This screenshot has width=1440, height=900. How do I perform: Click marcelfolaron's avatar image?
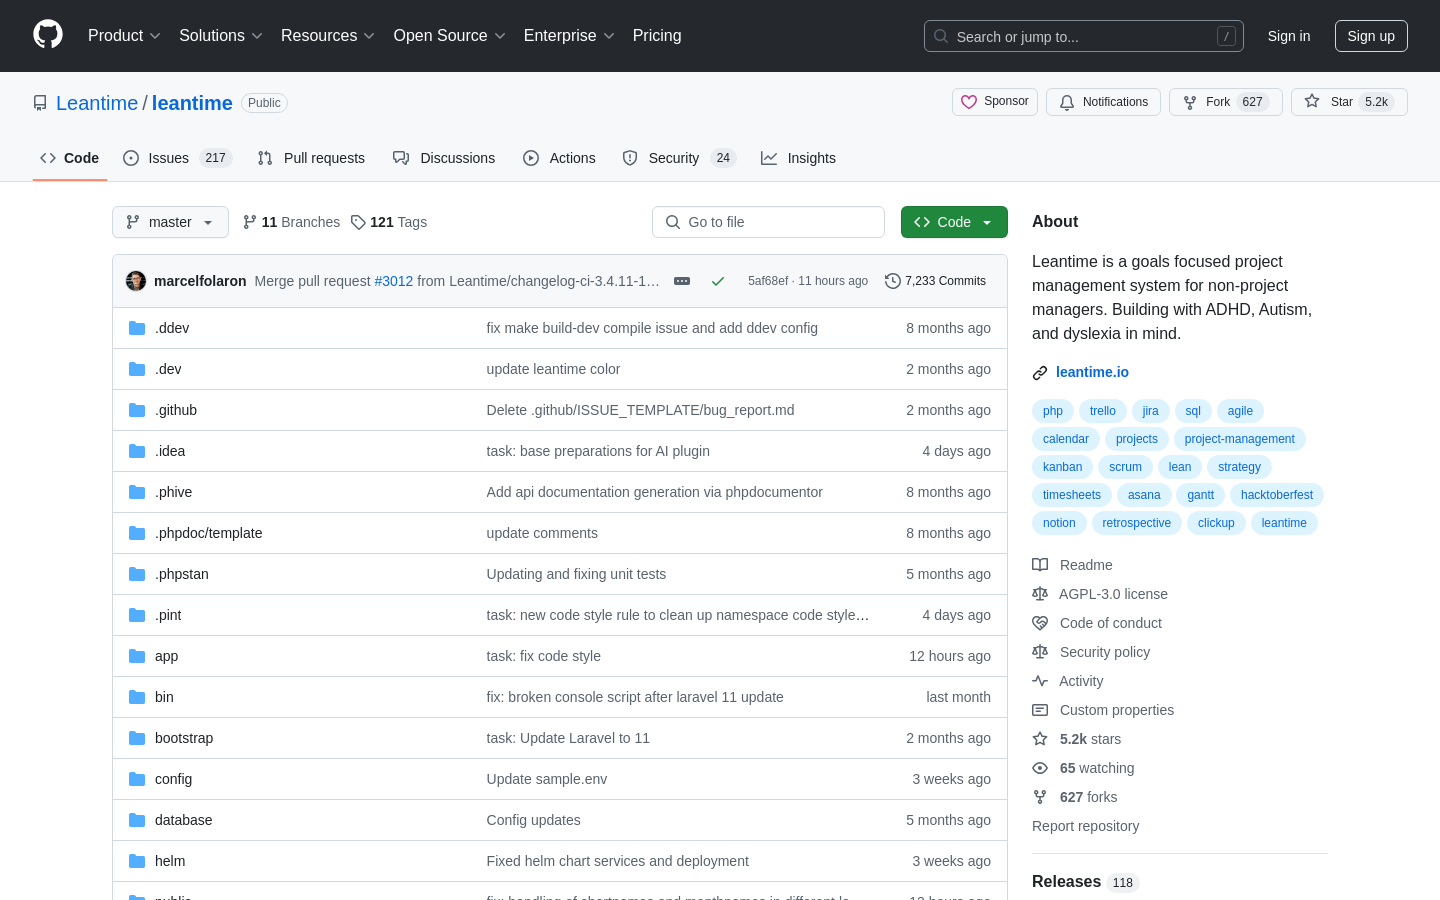pyautogui.click(x=136, y=281)
